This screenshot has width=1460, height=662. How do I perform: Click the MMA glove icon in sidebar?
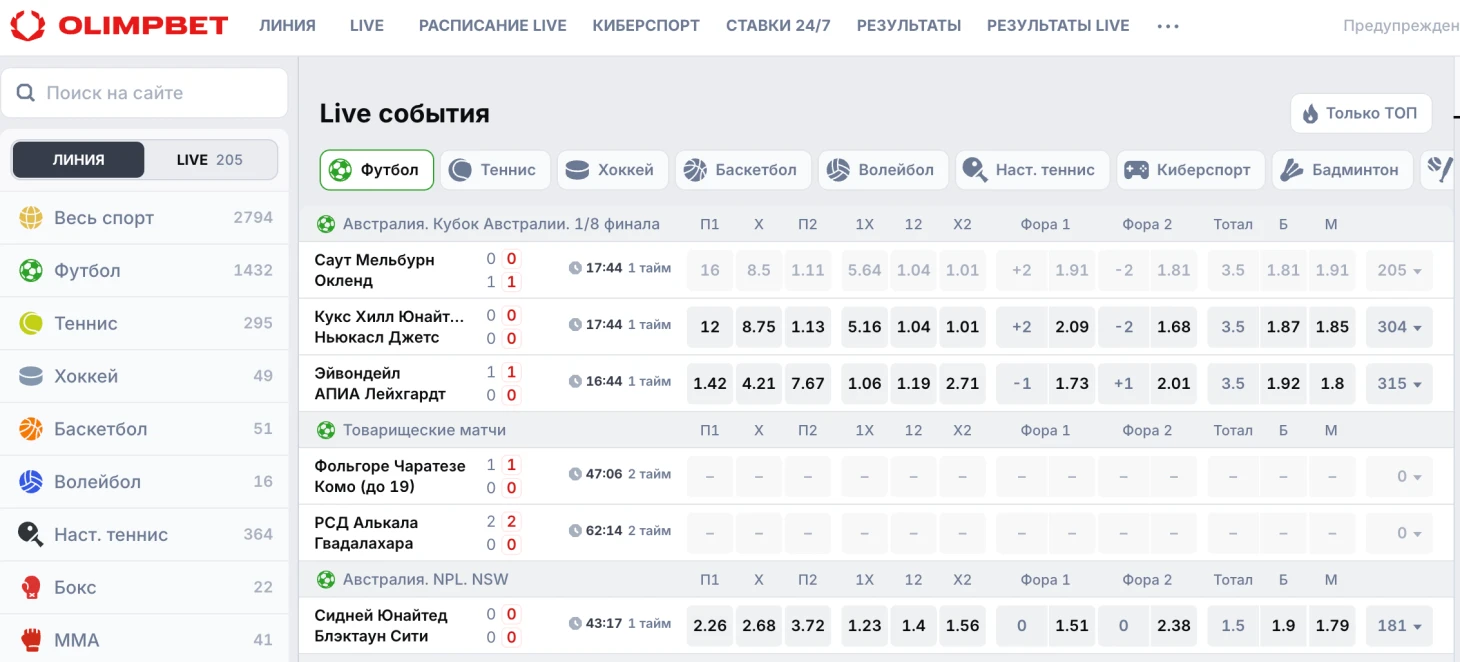pos(31,641)
